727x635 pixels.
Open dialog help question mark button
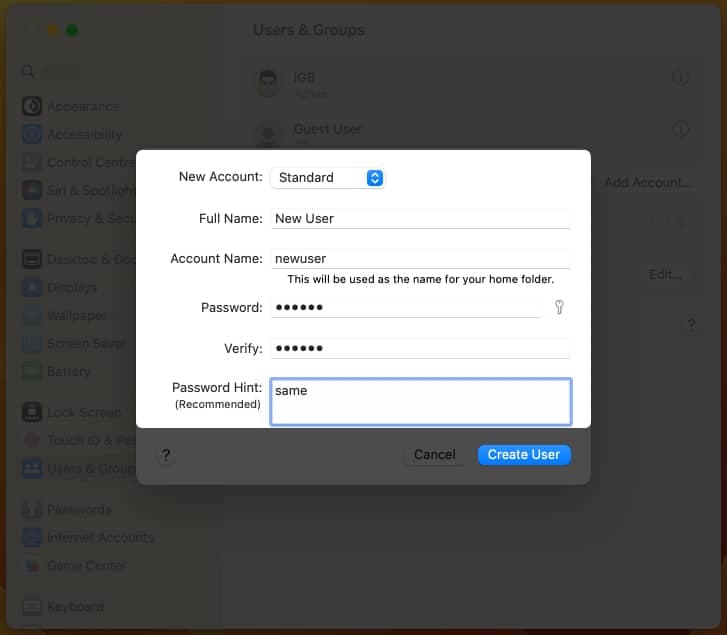tap(166, 455)
